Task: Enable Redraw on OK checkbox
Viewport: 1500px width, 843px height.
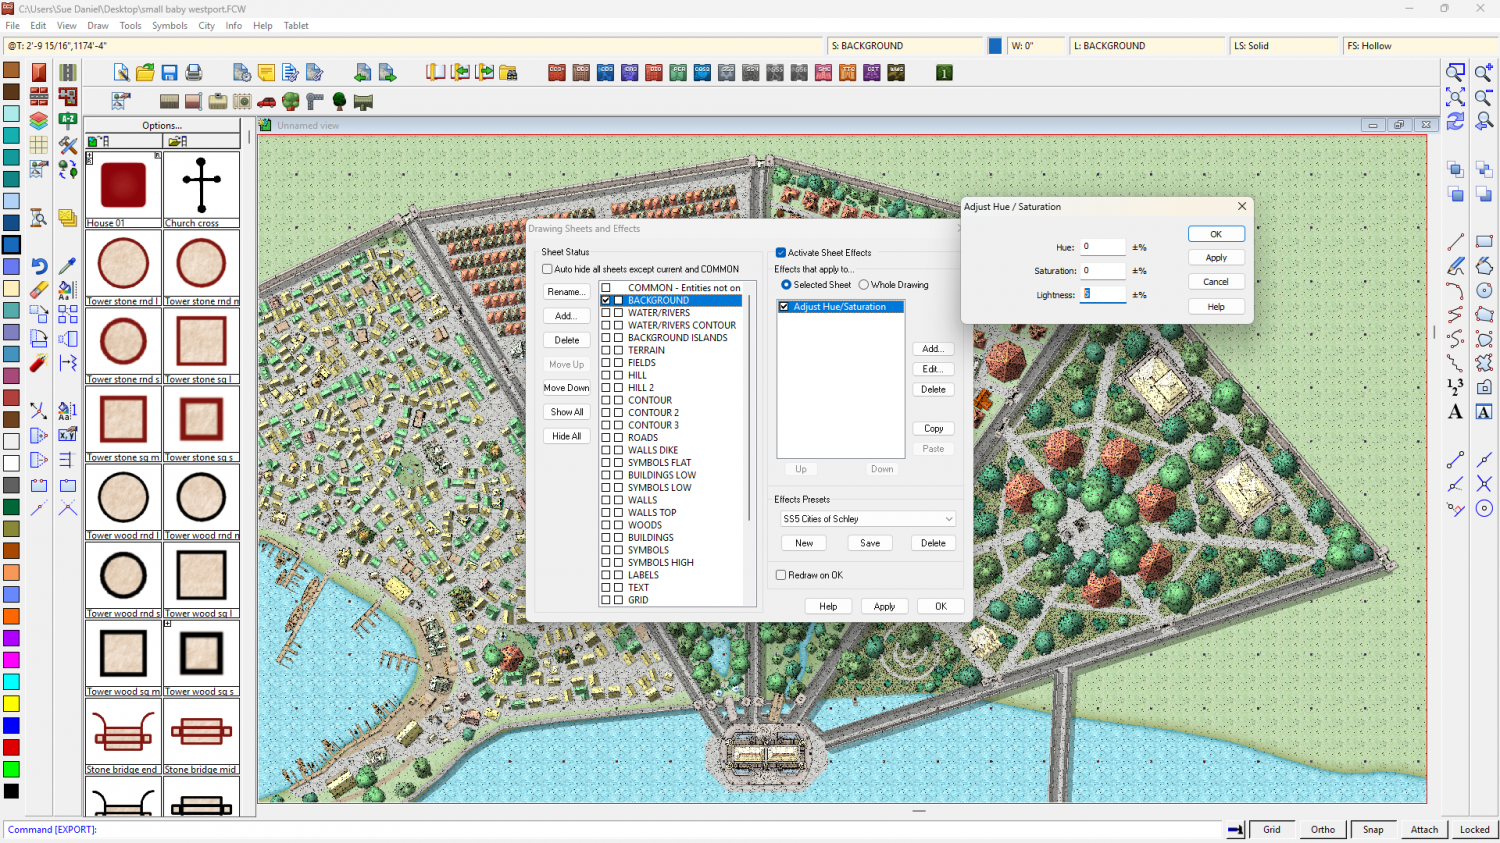Action: [781, 575]
